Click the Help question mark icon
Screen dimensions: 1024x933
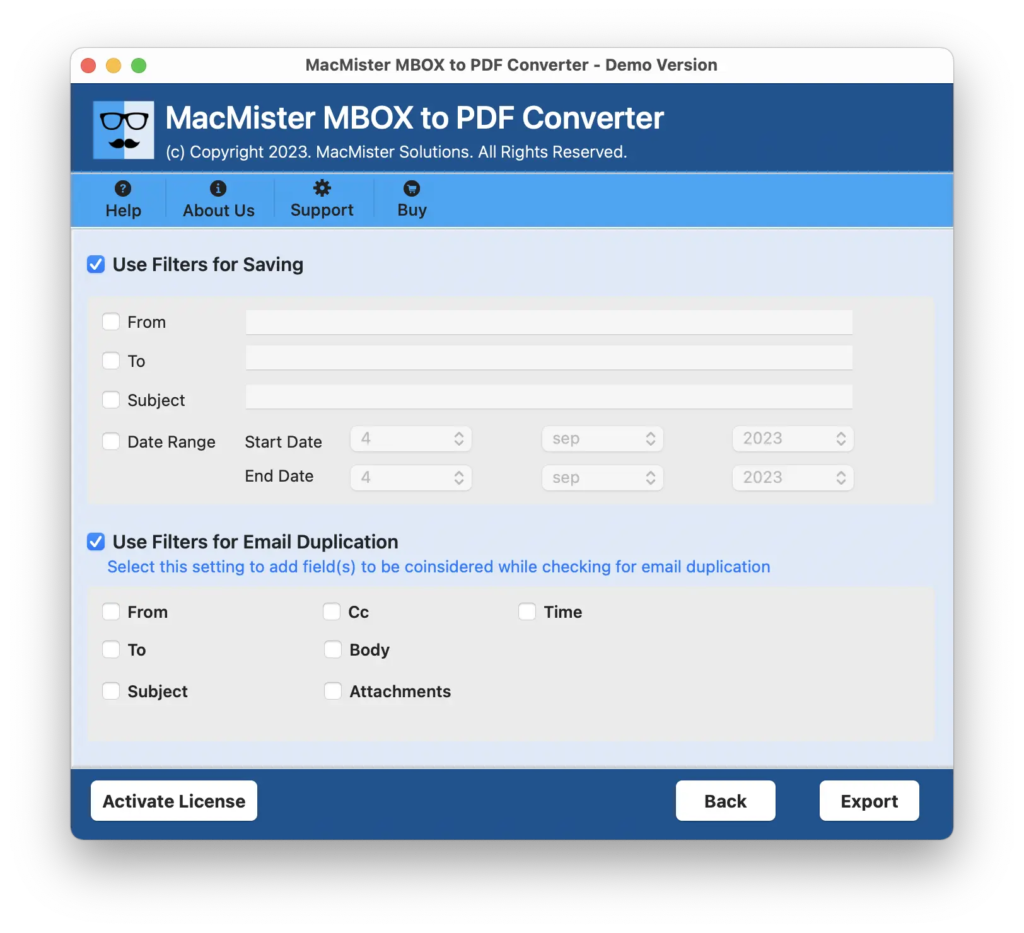(x=123, y=189)
